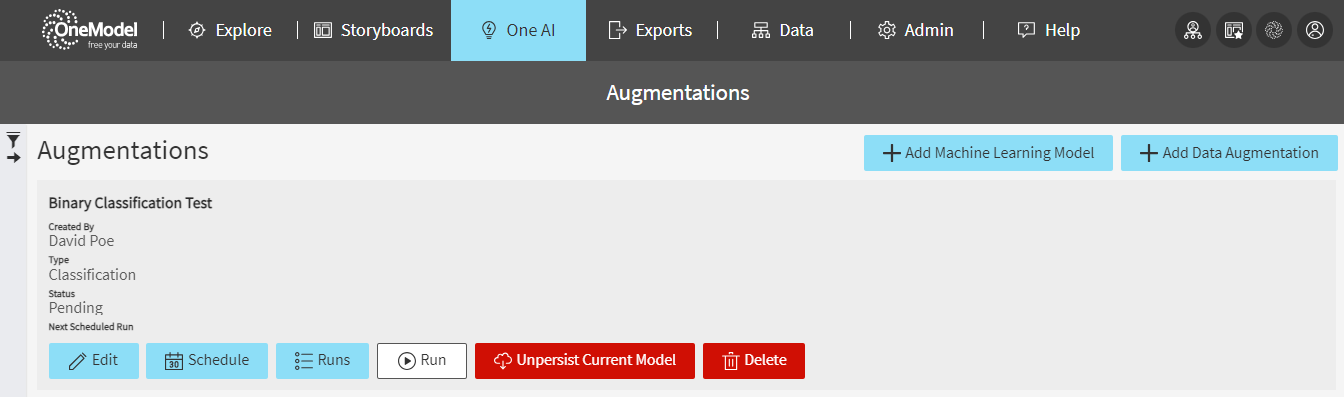Open the Admin settings menu
This screenshot has height=397, width=1344.
(915, 30)
